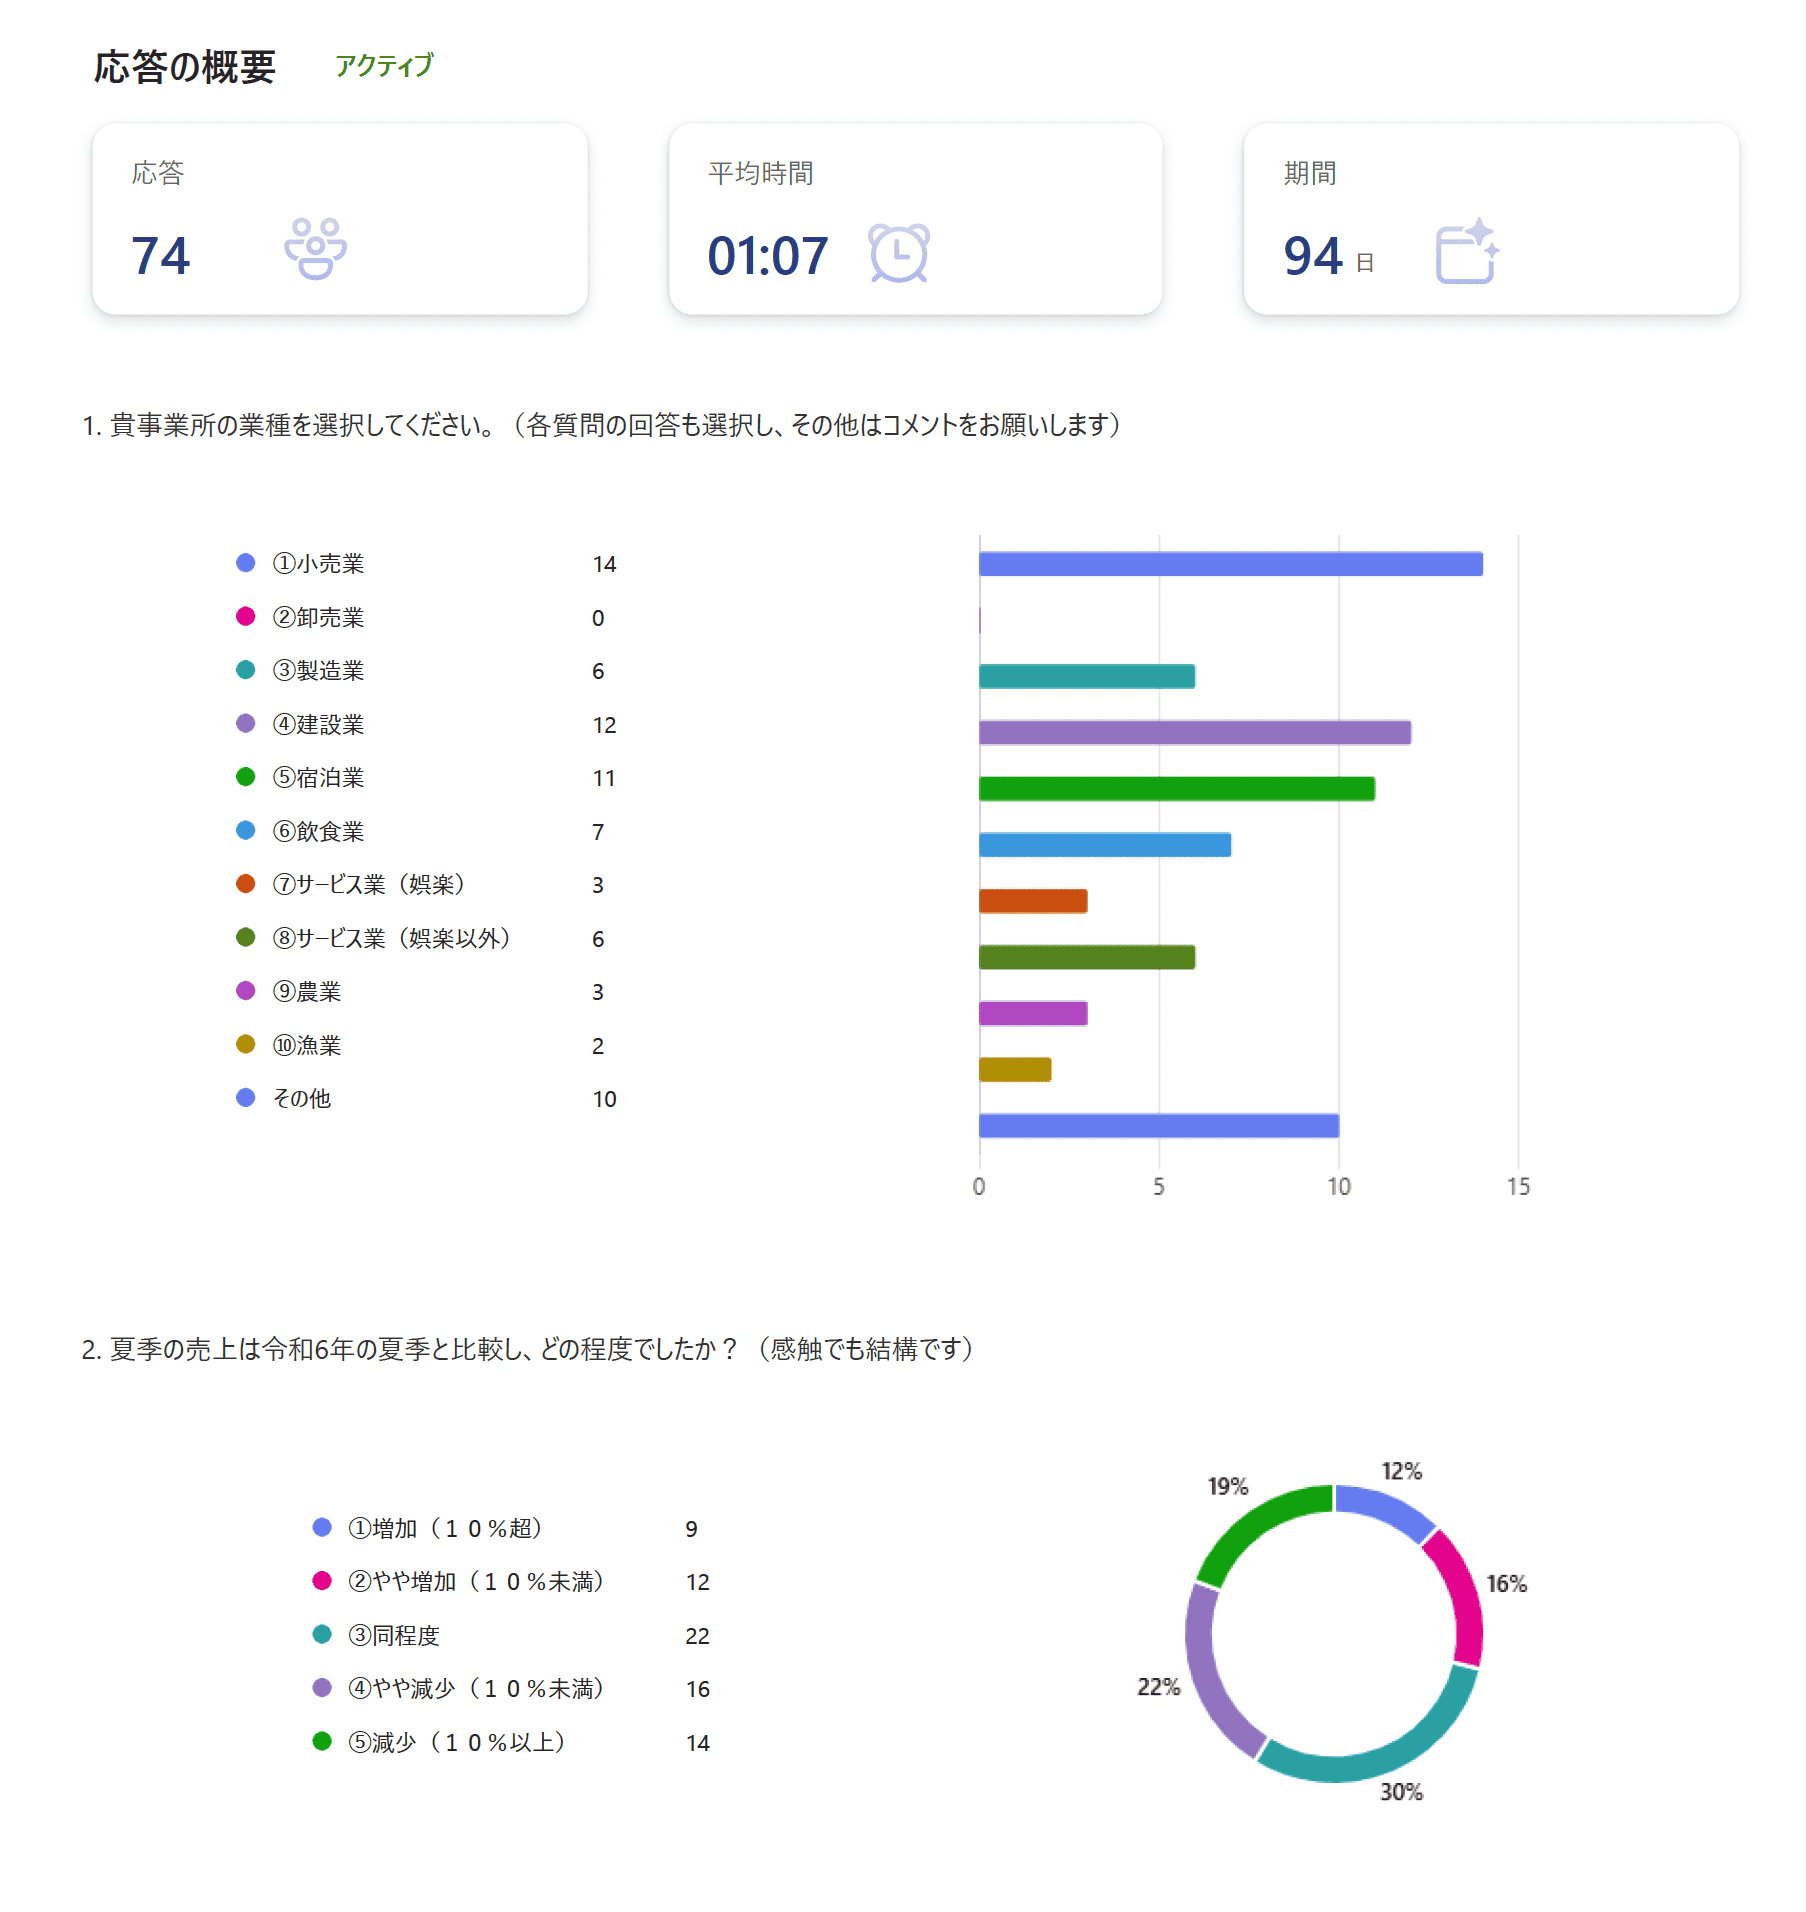Viewport: 1806px width, 1912px height.
Task: Click the blue dot beside ①小売業
Action: click(x=245, y=563)
